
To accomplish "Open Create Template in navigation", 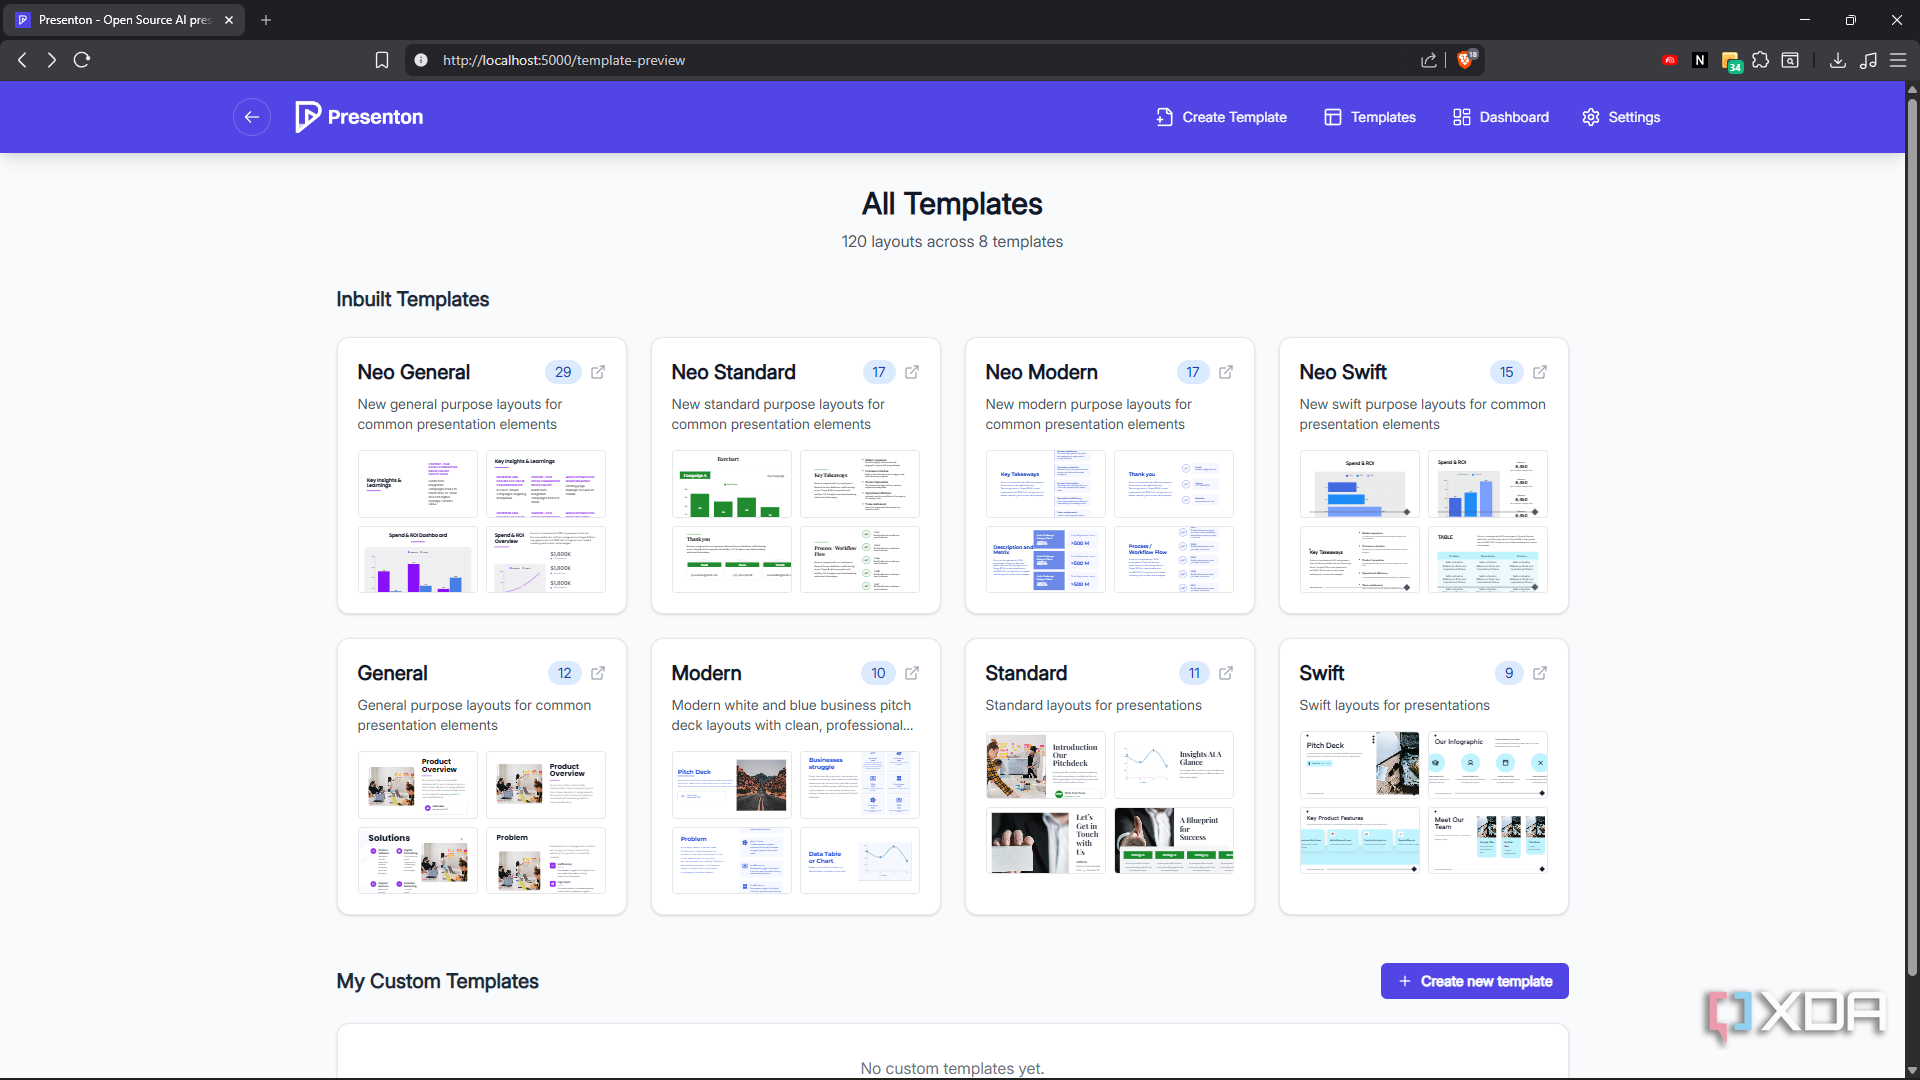I will 1221,117.
